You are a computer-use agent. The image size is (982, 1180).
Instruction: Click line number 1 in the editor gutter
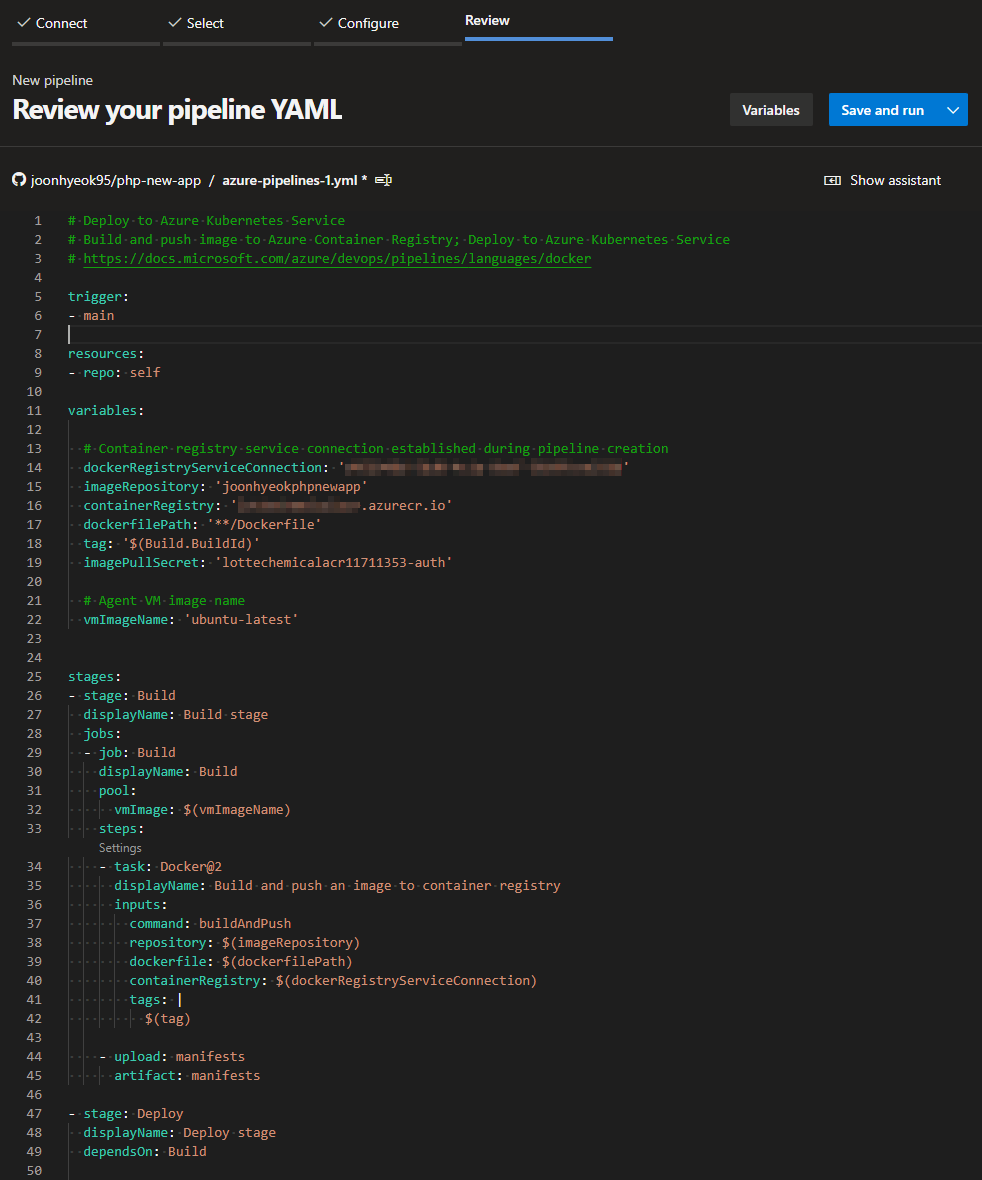pyautogui.click(x=38, y=220)
